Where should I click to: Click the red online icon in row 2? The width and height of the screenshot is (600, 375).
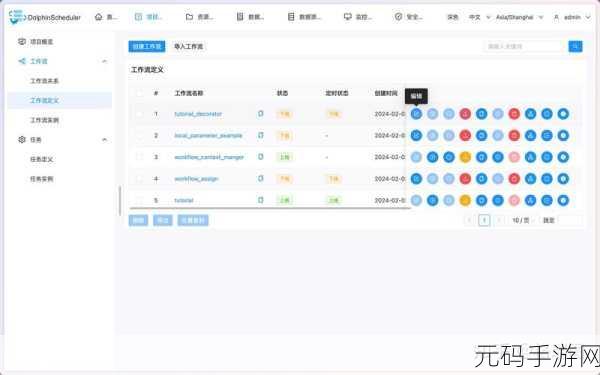click(465, 135)
